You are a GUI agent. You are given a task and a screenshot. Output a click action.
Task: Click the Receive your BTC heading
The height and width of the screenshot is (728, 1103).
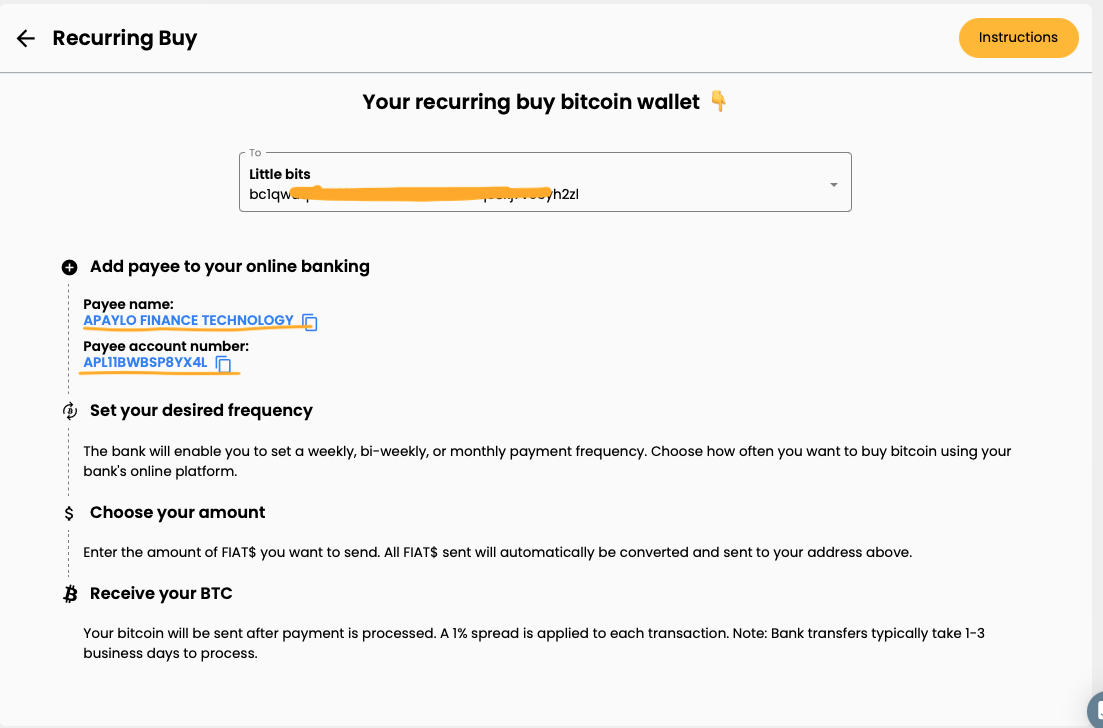pos(161,593)
